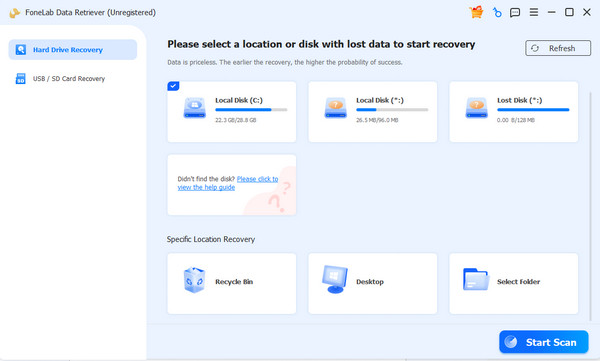Click Lost Disk (*:) usage bar
Screen dimensions: 600x361
[x=533, y=110]
